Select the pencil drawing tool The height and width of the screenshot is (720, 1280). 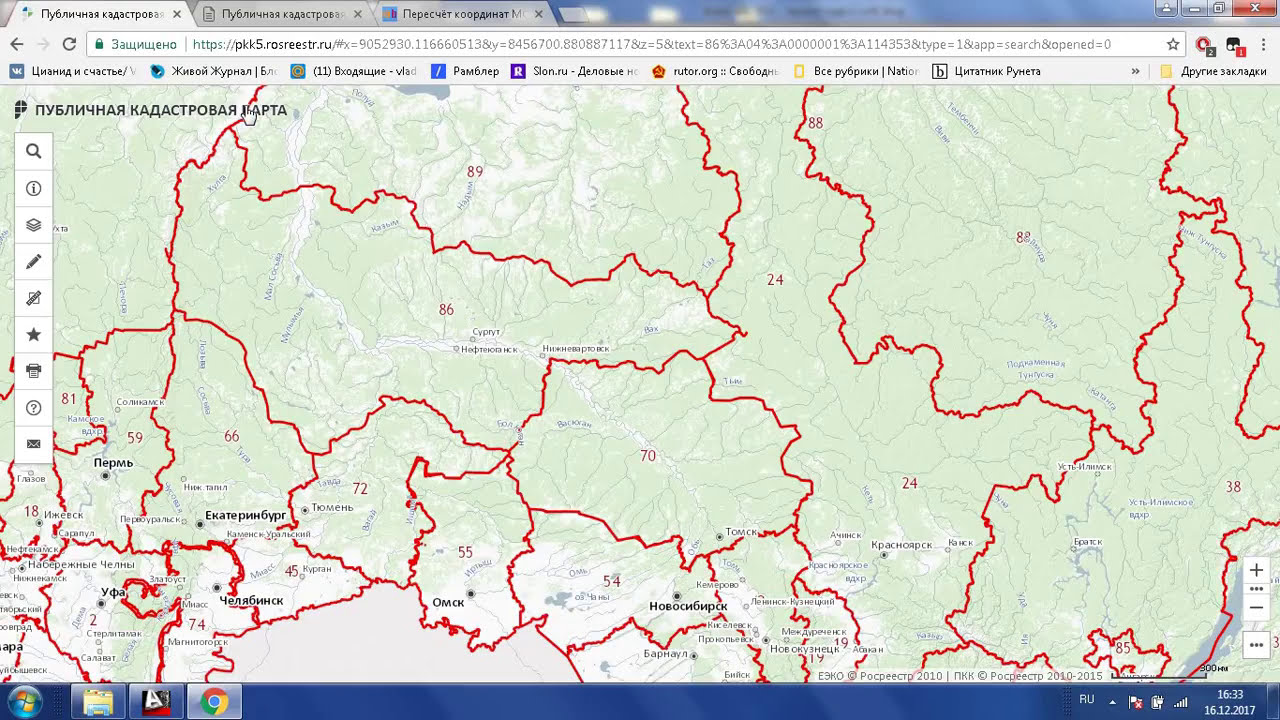33,262
